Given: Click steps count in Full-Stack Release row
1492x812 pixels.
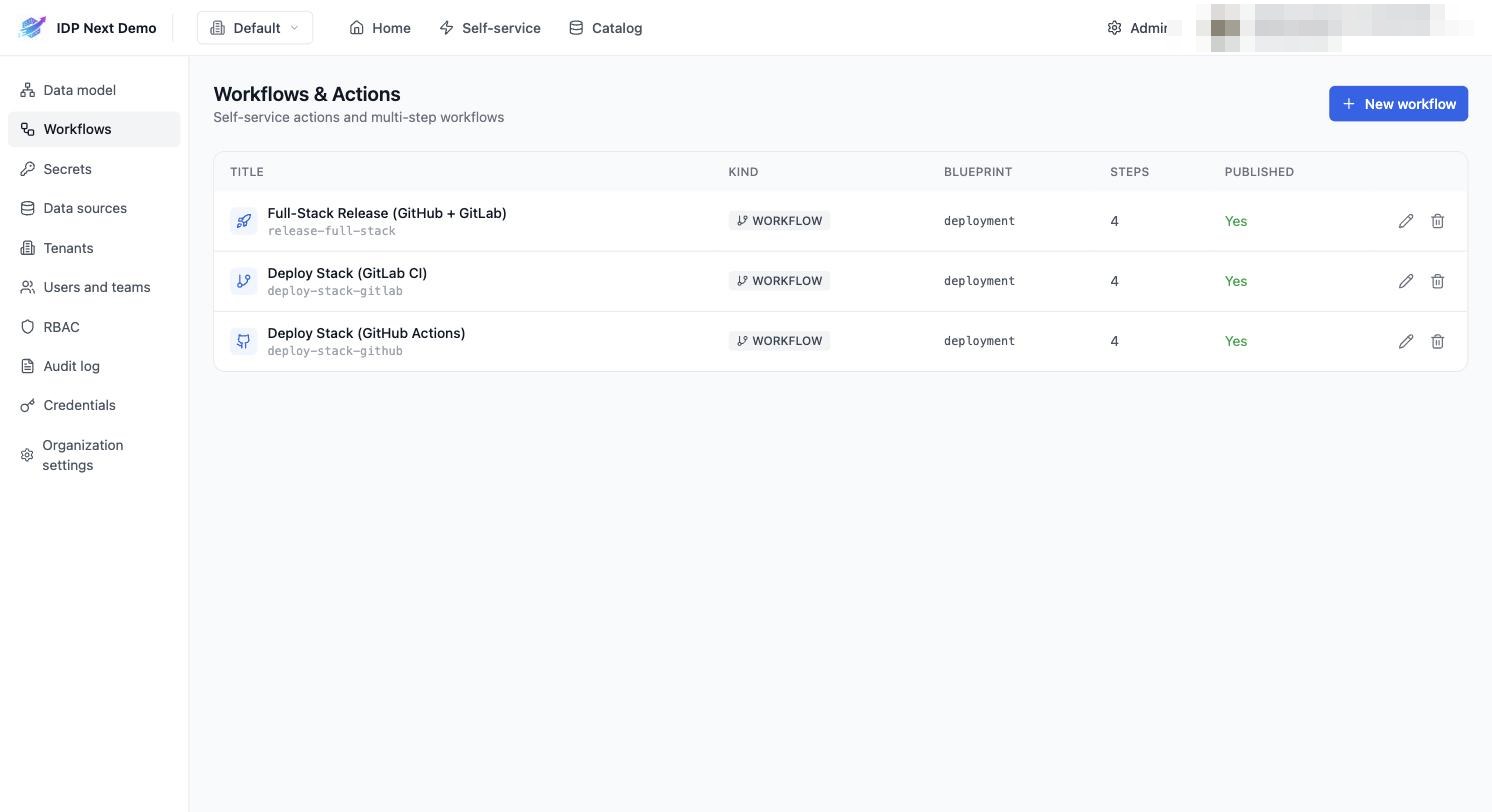Looking at the screenshot, I should coord(1114,221).
